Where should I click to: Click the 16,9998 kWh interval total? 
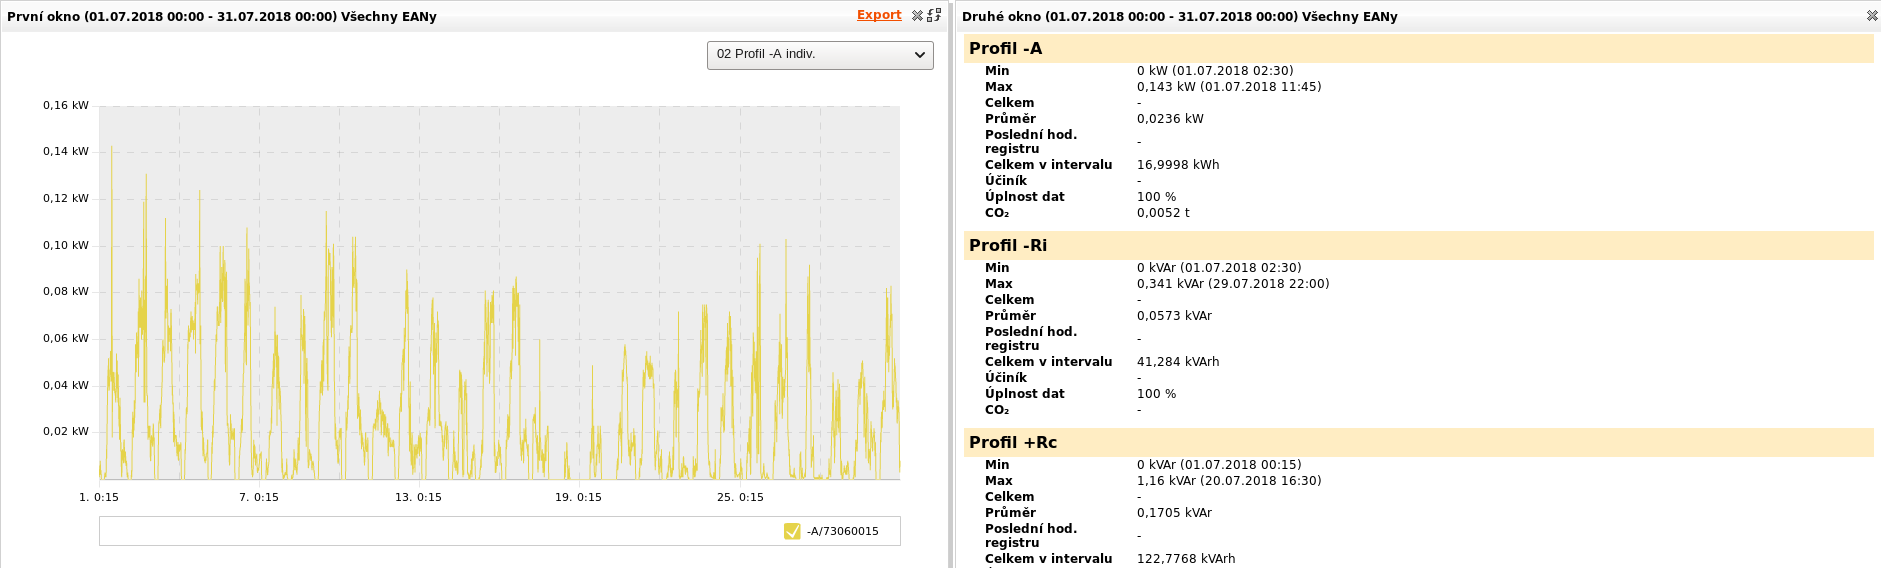click(x=1177, y=165)
